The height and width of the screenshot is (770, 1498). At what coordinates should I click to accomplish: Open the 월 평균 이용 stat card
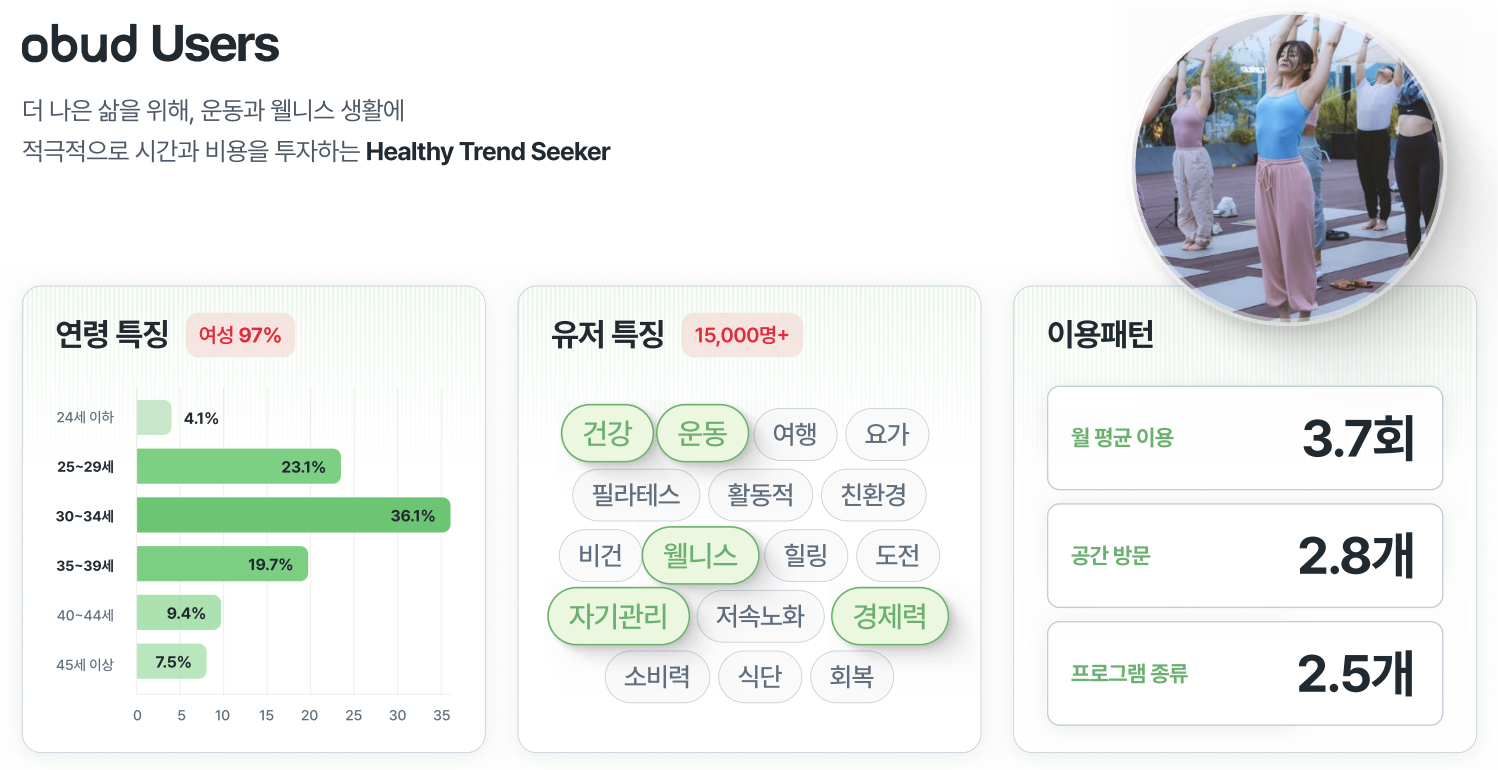[1244, 438]
